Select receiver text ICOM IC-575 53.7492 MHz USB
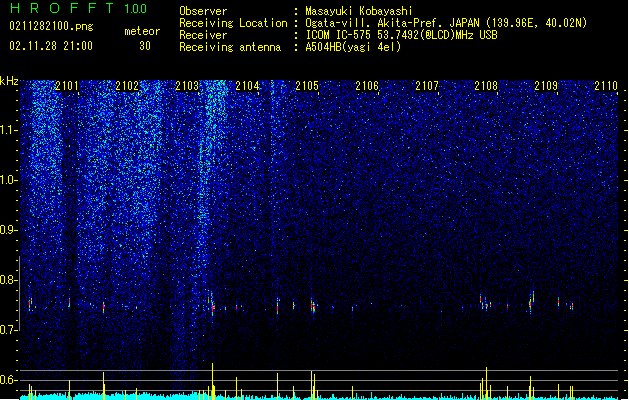629x400 pixels. pos(402,35)
